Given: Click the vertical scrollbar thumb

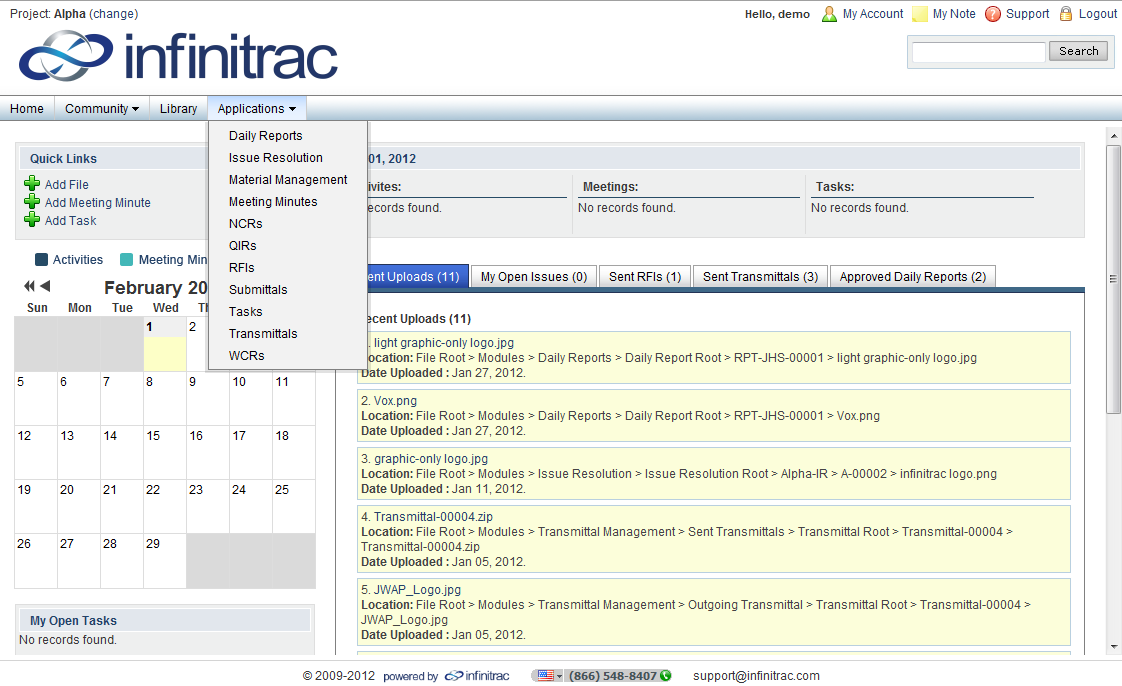Looking at the screenshot, I should 1113,279.
